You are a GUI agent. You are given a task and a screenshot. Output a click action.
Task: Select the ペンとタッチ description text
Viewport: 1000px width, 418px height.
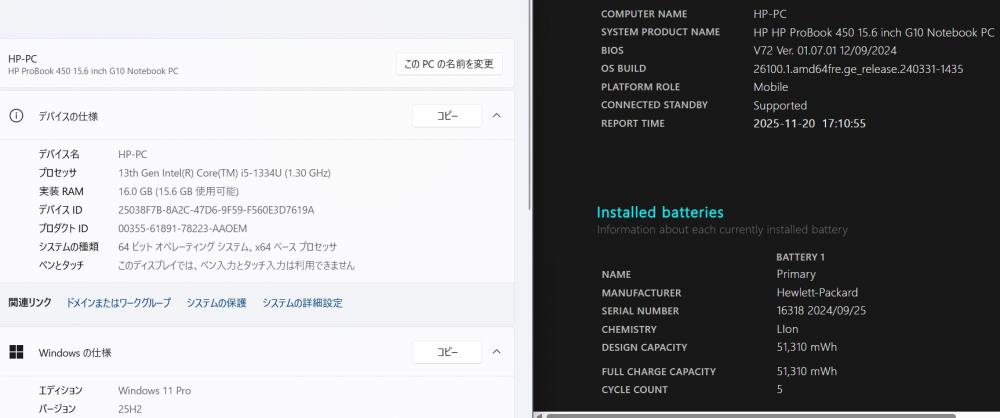click(x=237, y=265)
